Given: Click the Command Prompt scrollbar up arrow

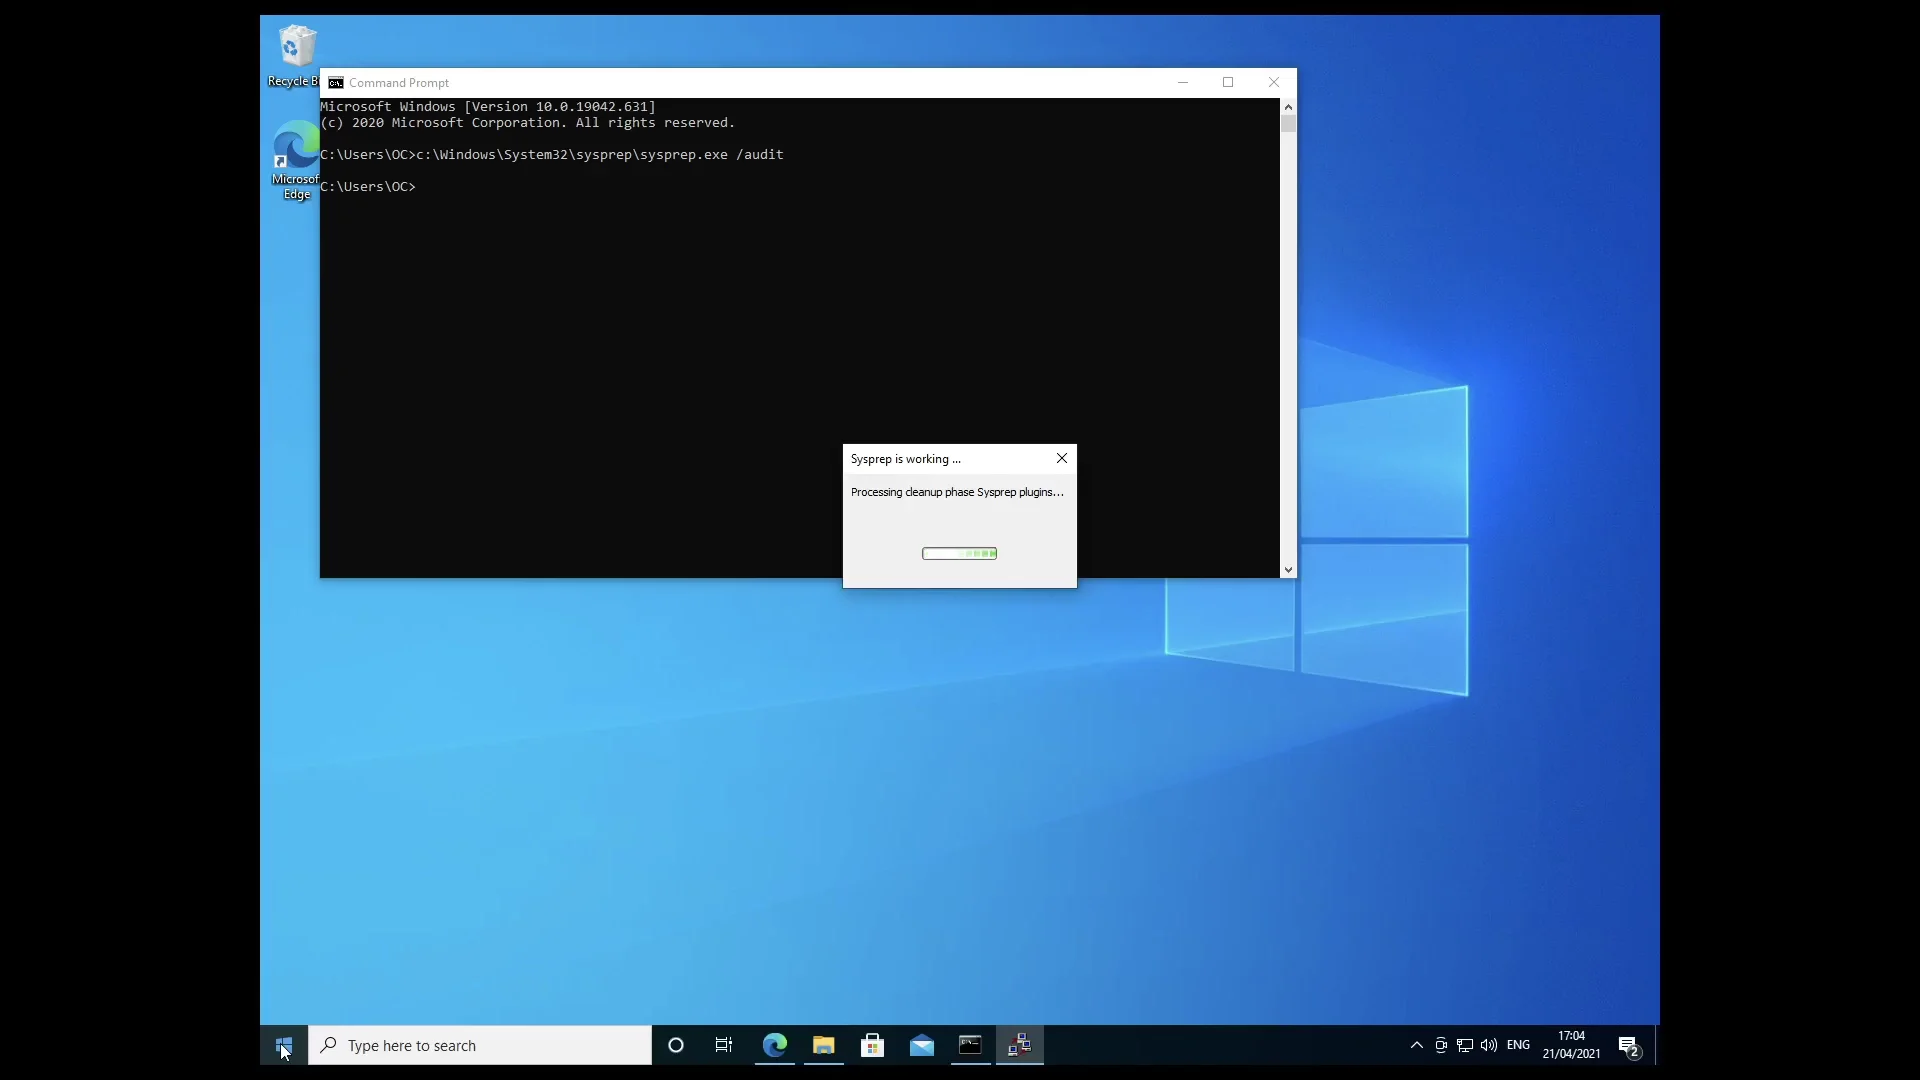Looking at the screenshot, I should pos(1288,106).
